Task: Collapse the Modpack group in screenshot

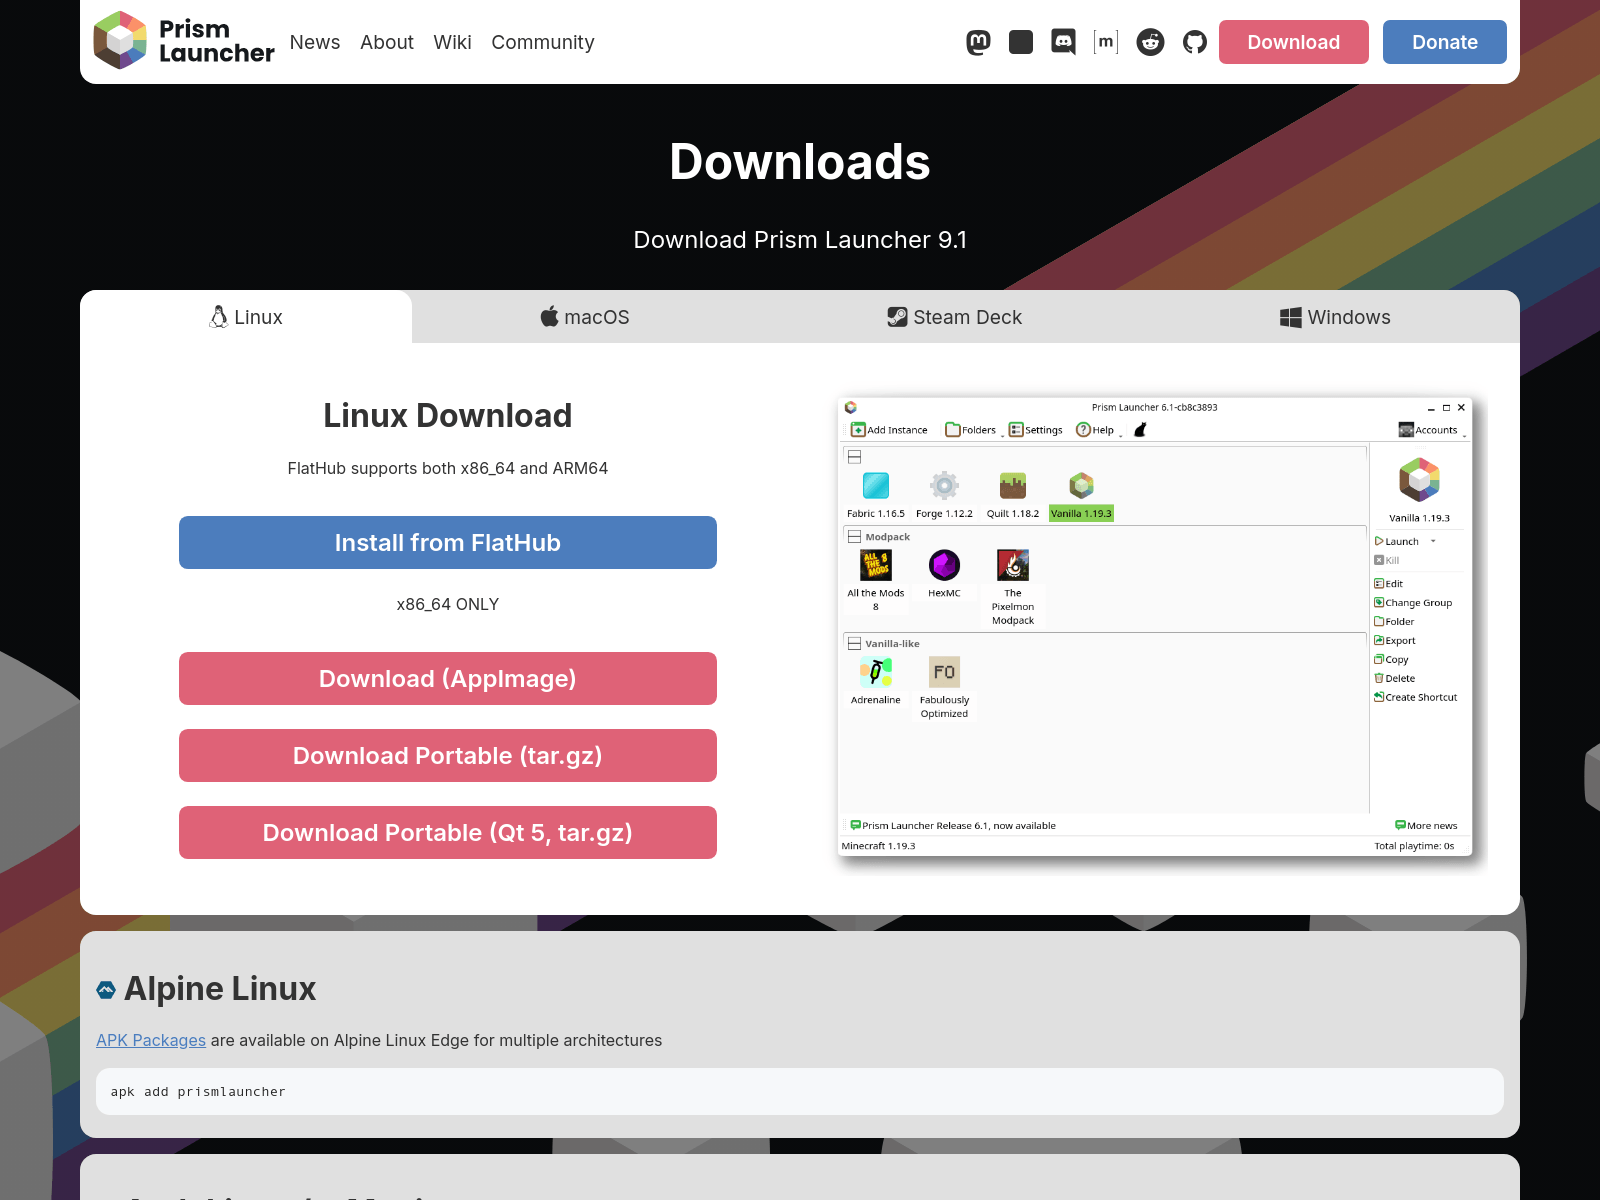Action: tap(854, 537)
